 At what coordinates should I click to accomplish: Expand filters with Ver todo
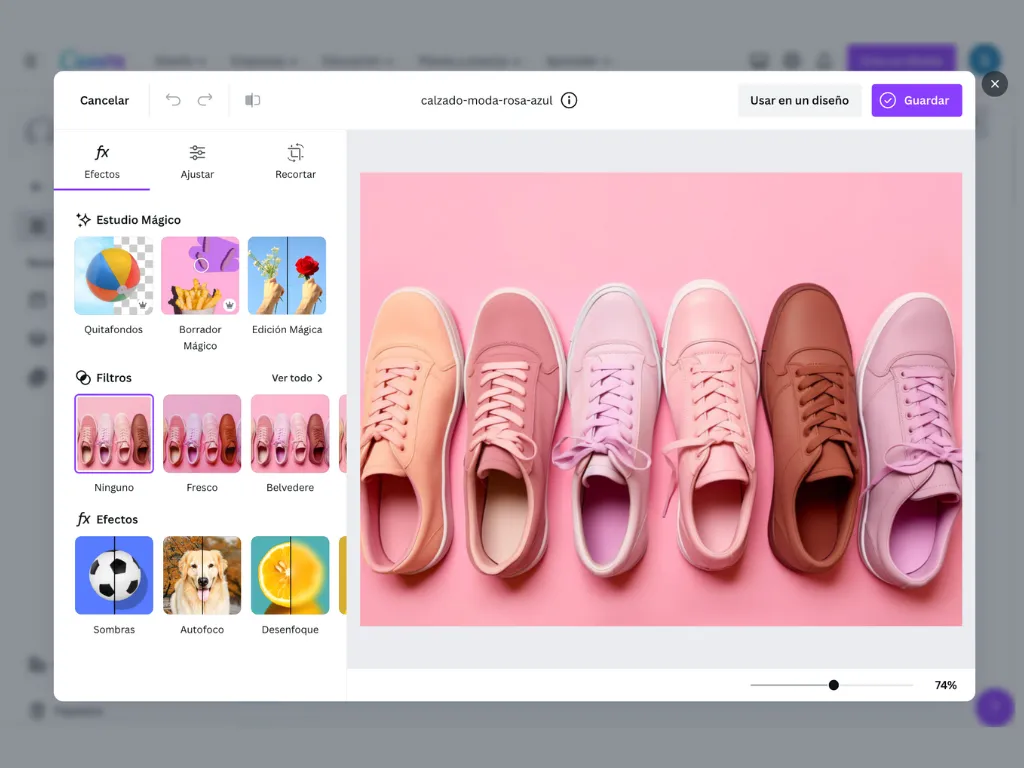click(297, 378)
